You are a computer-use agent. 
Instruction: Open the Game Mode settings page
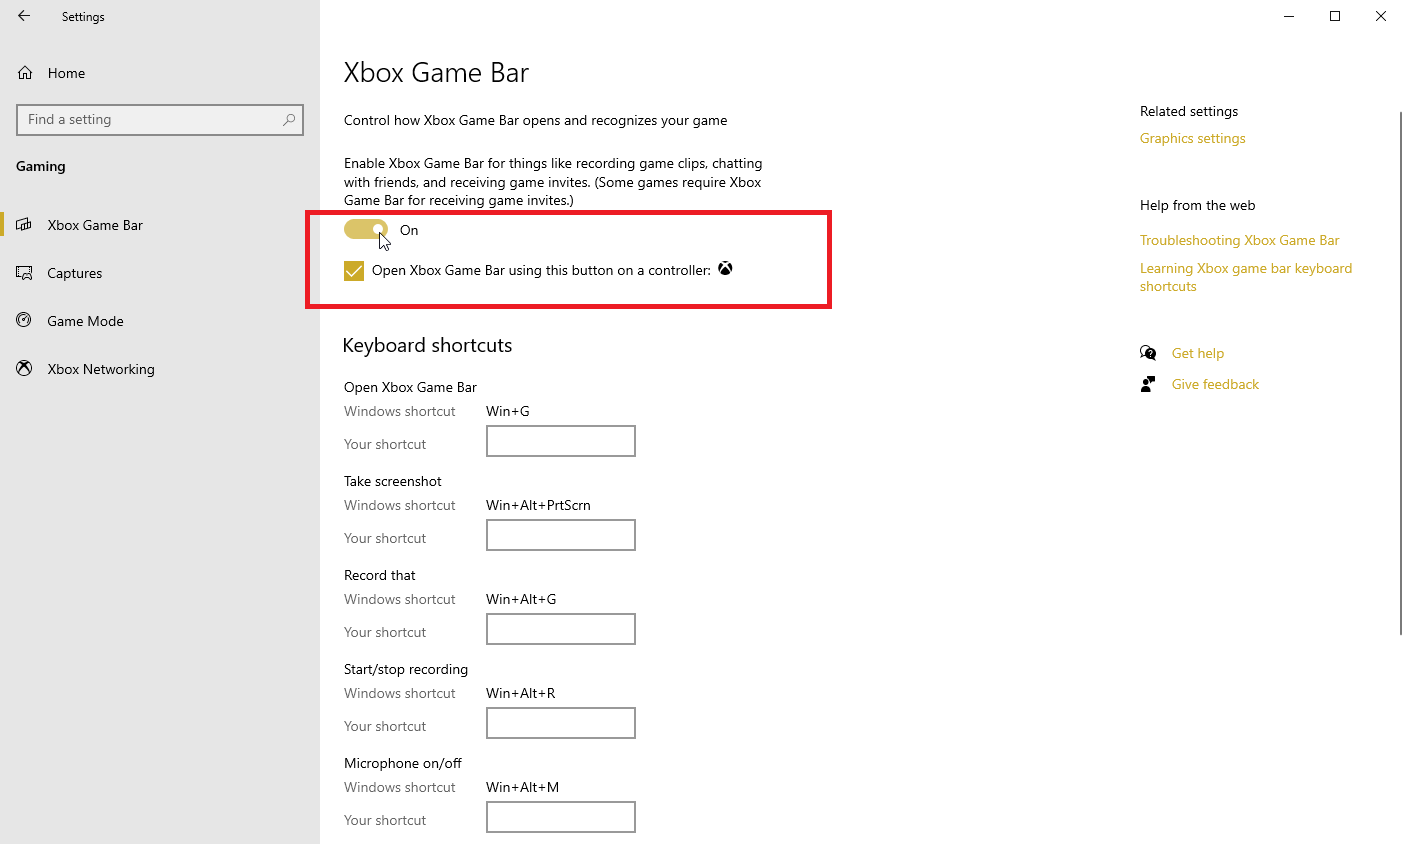point(160,321)
